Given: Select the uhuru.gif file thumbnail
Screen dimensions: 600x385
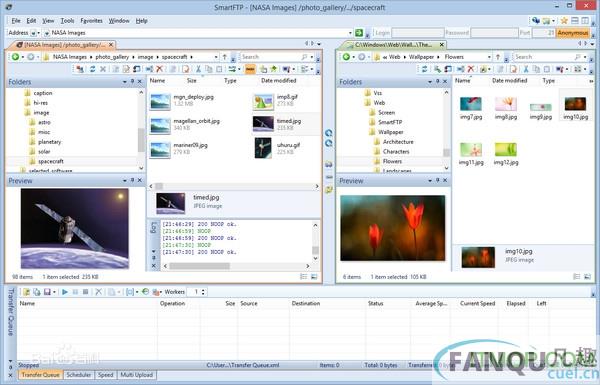Looking at the screenshot, I should pyautogui.click(x=263, y=148).
